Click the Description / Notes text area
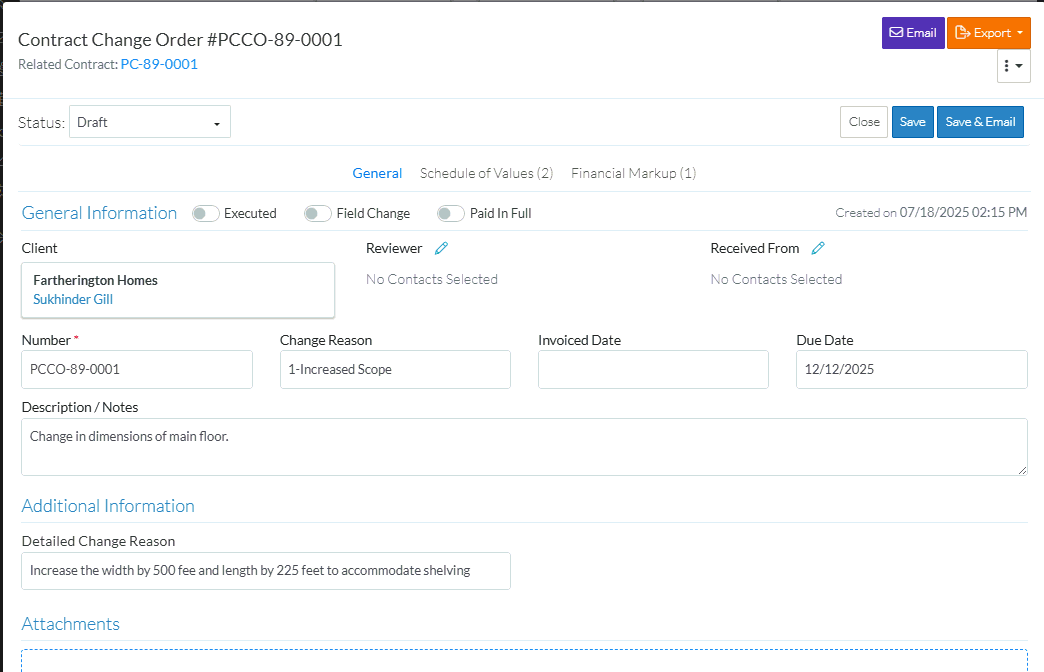The height and width of the screenshot is (672, 1044). [x=524, y=446]
